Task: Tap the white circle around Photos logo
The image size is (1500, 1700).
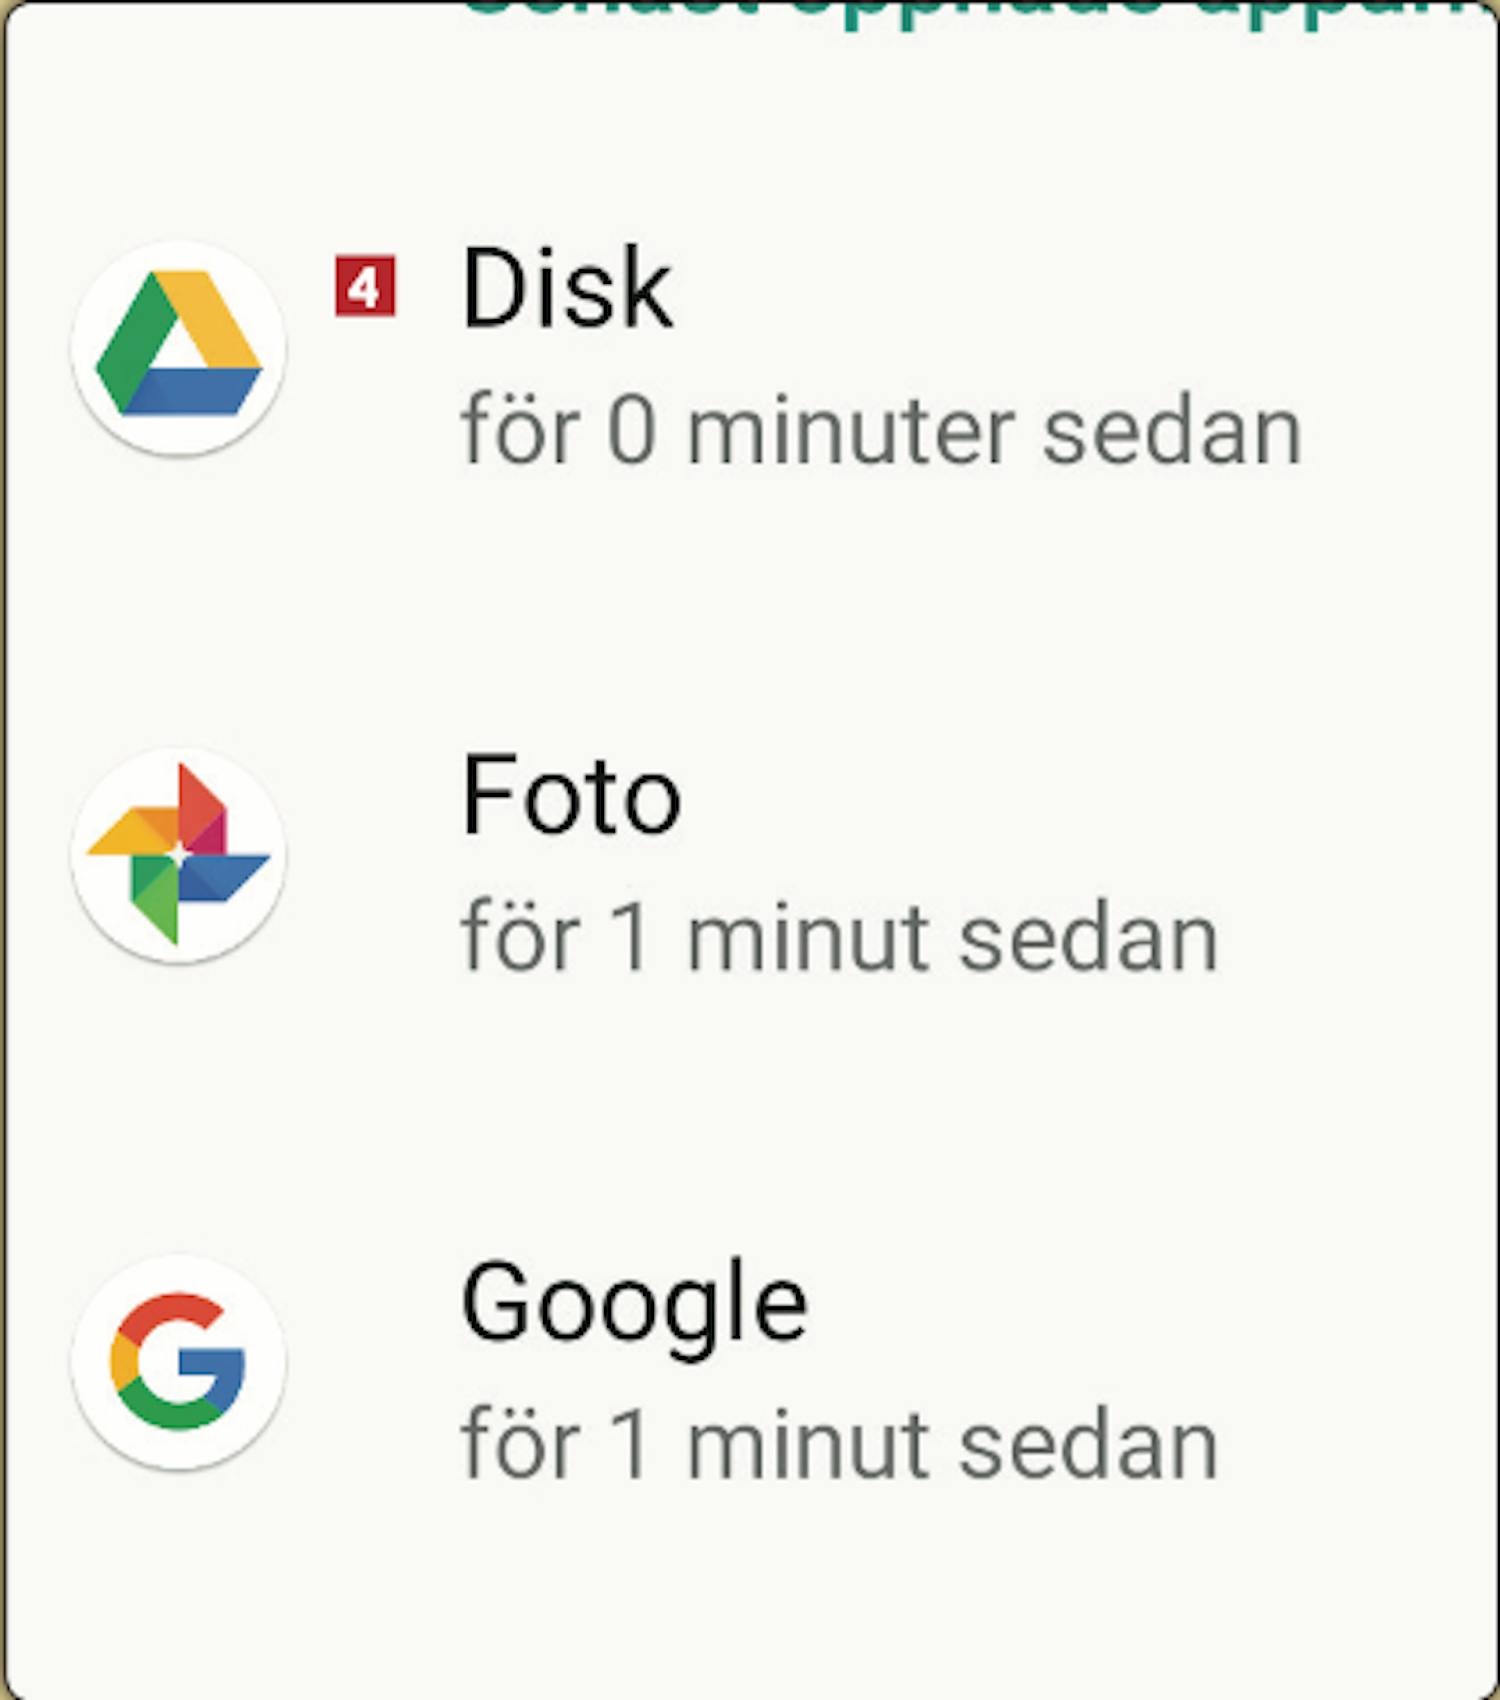Action: pyautogui.click(x=179, y=855)
